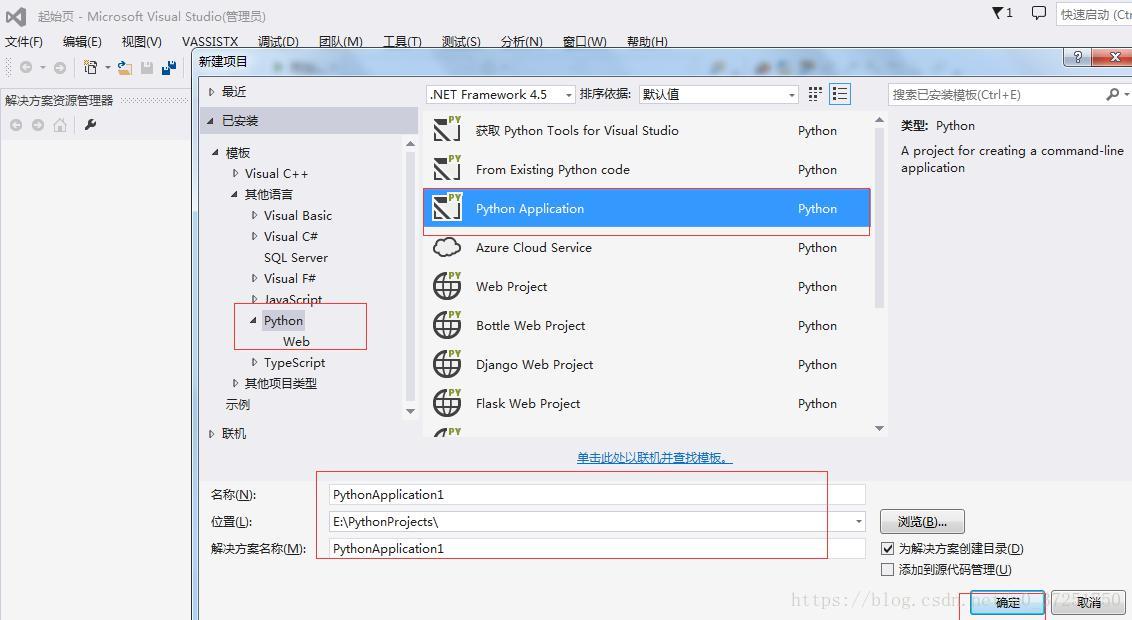The width and height of the screenshot is (1132, 620).
Task: Click Solution Explorer home icon
Action: coord(60,125)
